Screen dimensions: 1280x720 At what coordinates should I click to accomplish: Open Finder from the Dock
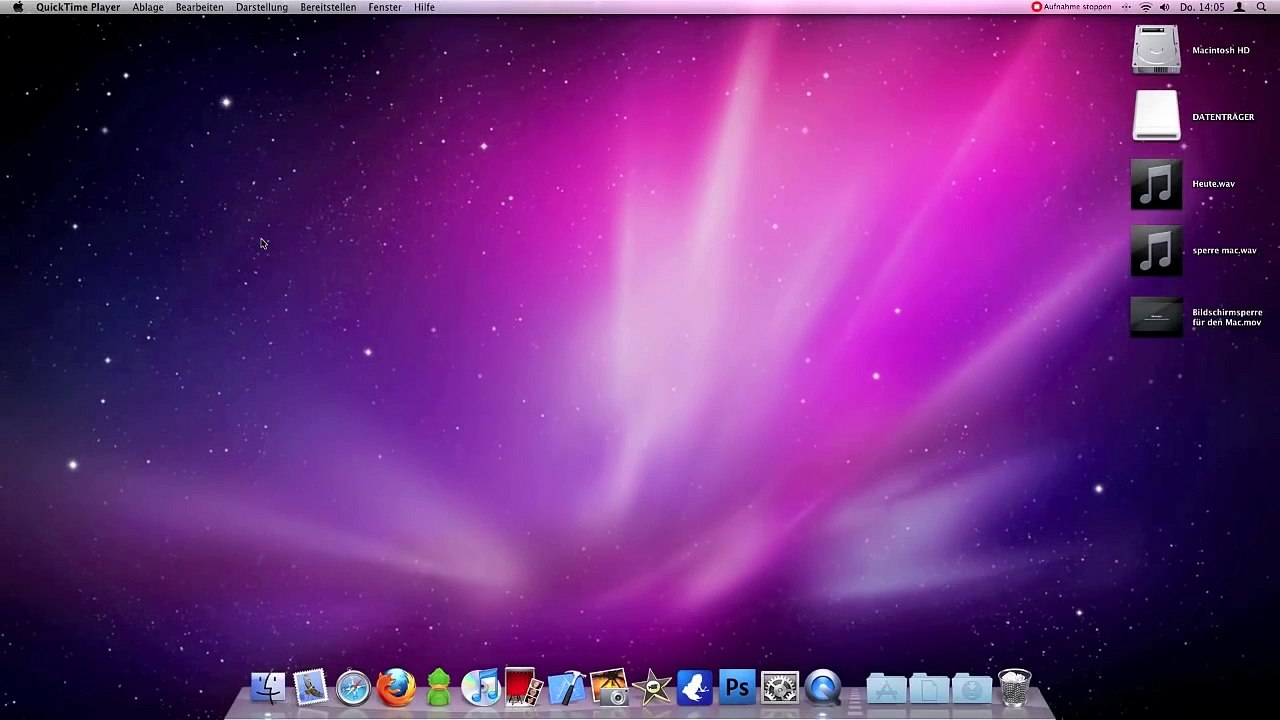(268, 688)
